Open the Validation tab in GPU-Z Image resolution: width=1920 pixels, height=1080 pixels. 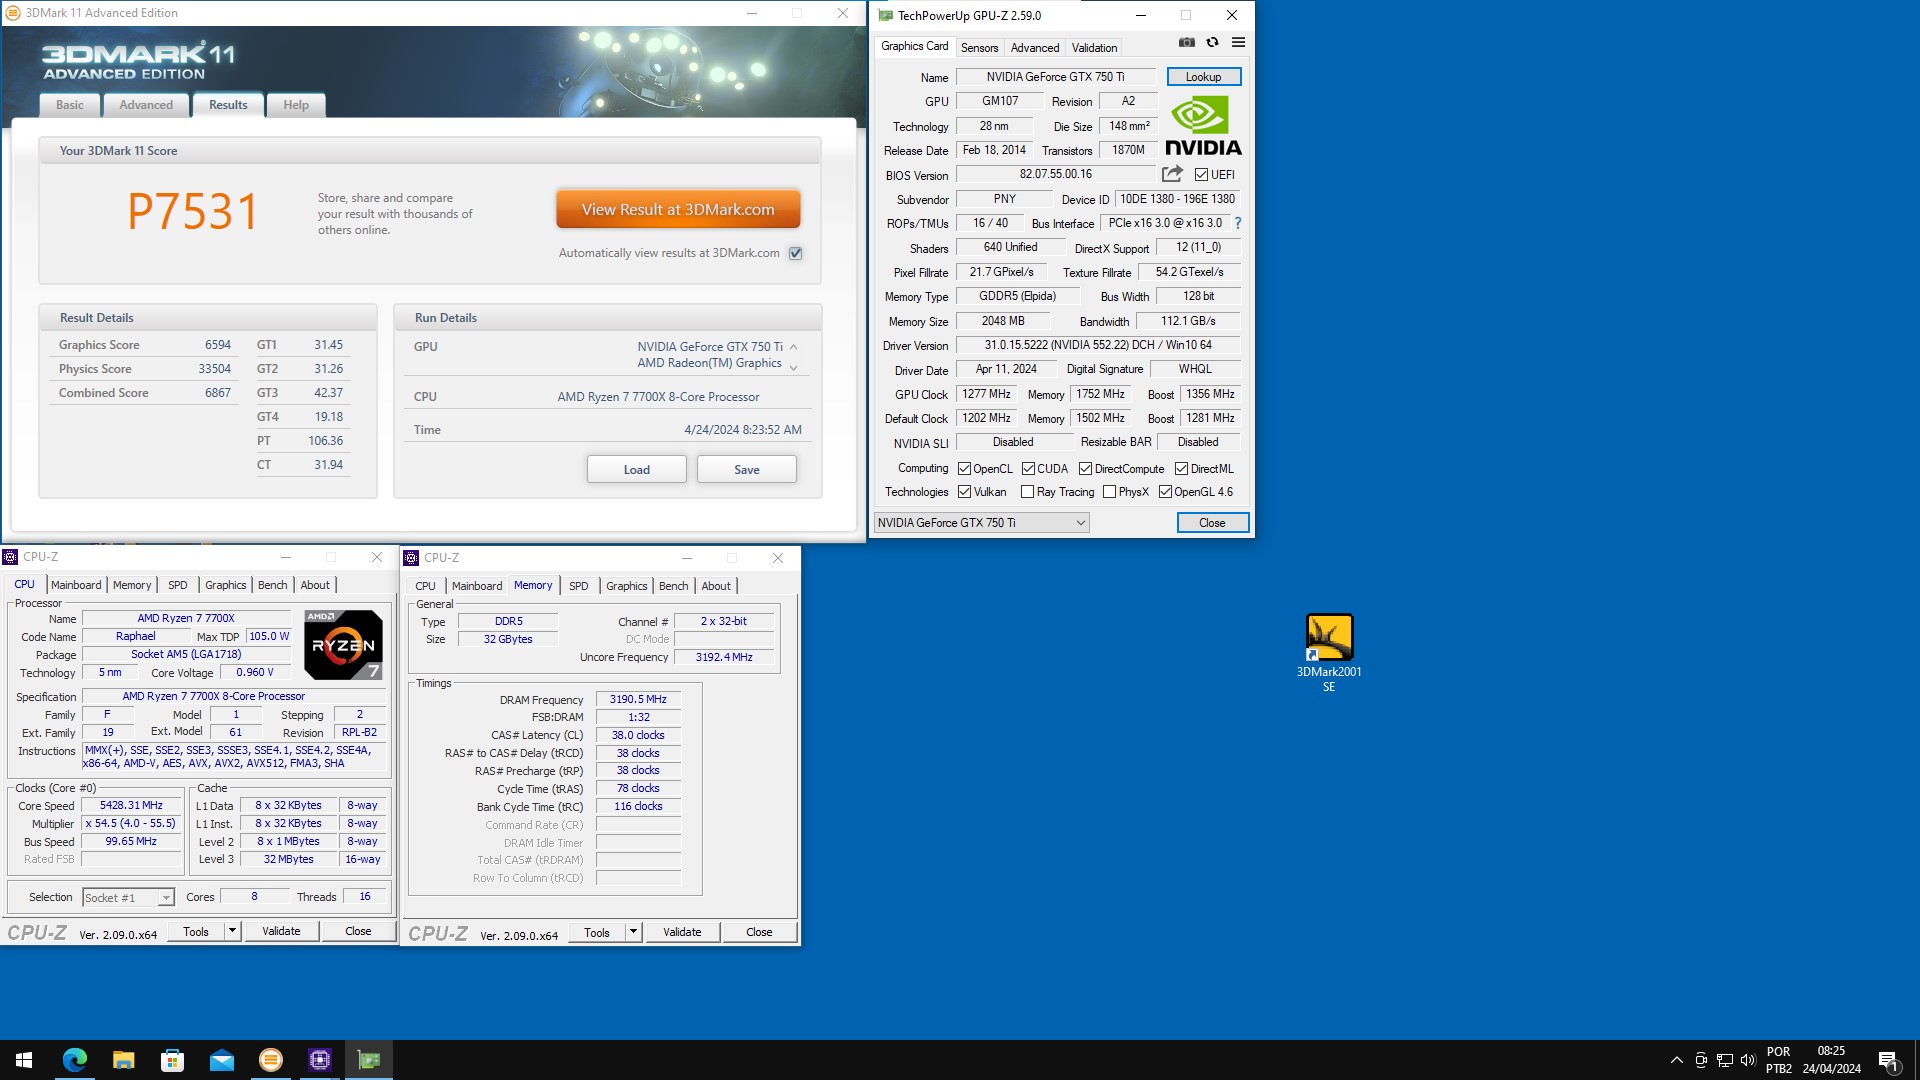pyautogui.click(x=1094, y=48)
